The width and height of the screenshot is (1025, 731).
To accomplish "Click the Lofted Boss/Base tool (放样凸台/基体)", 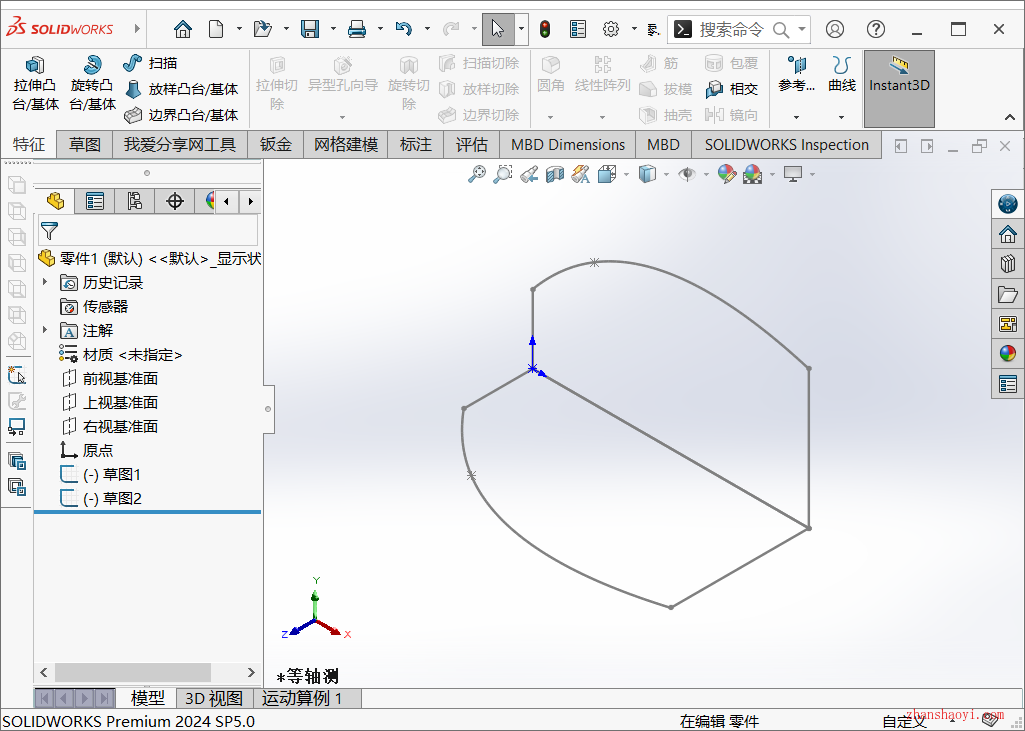I will (181, 89).
